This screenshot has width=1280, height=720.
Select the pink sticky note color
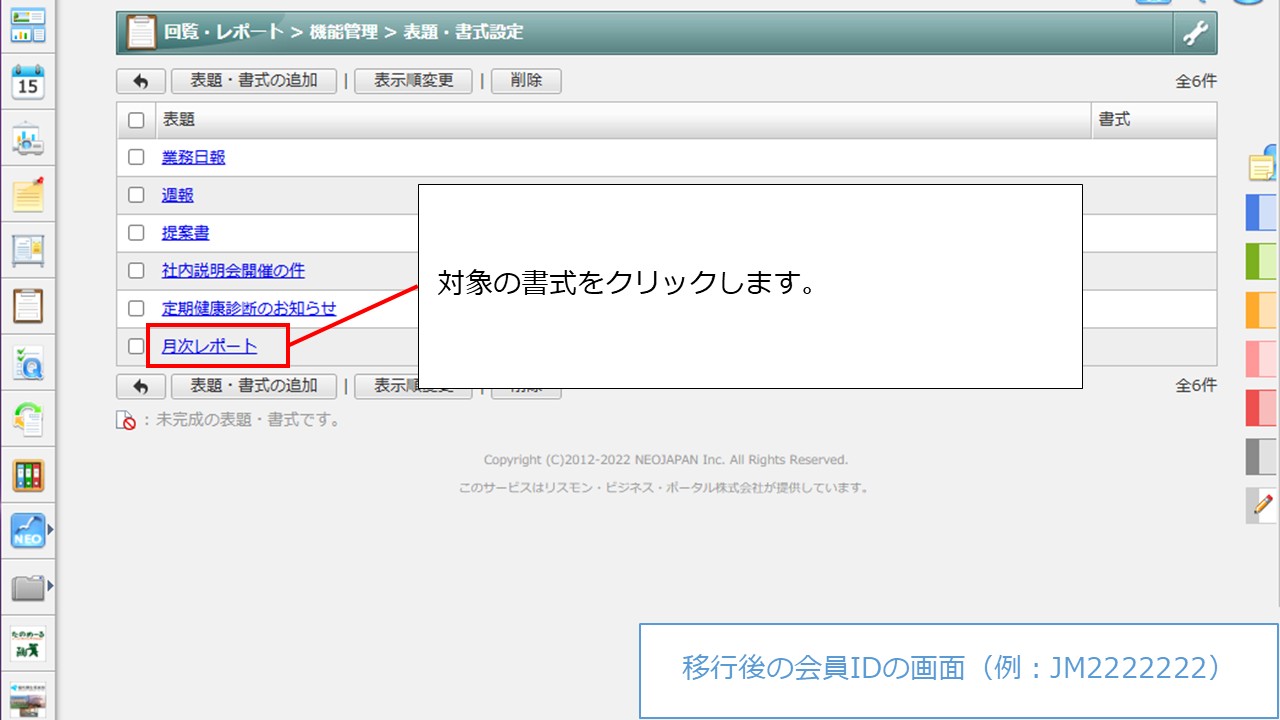tap(1262, 359)
